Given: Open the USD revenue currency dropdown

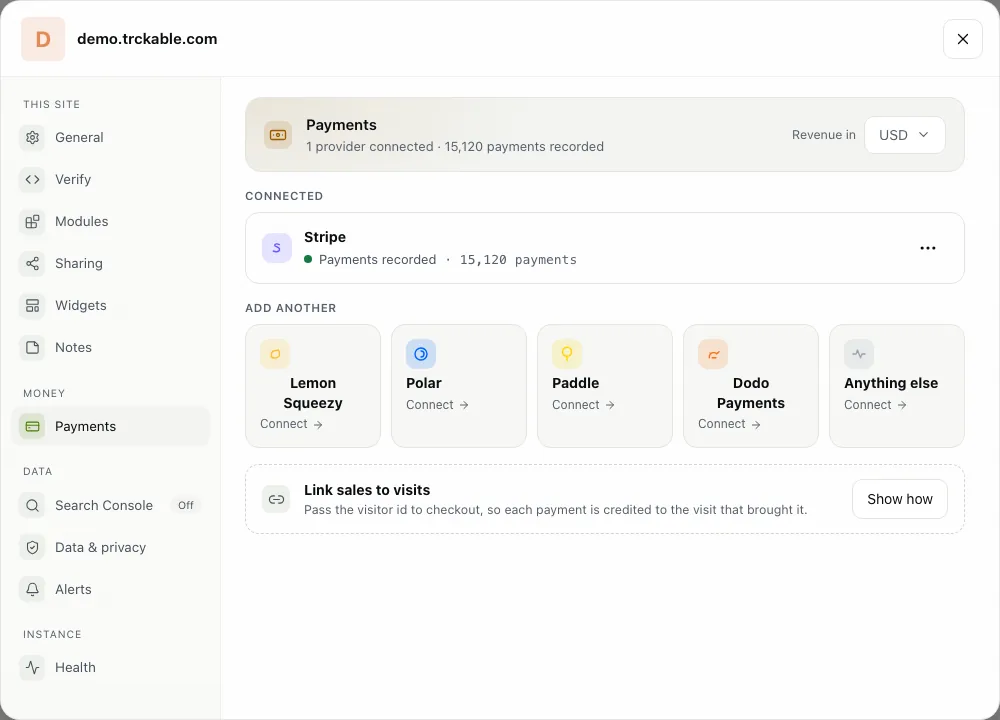Looking at the screenshot, I should tap(904, 135).
